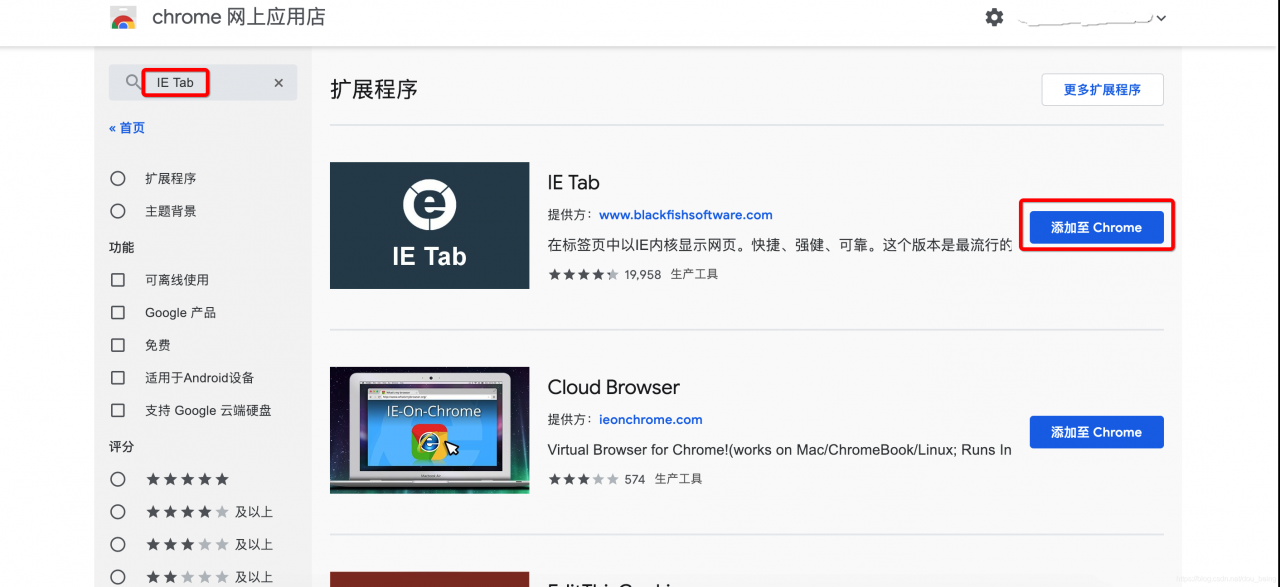Select four stars 及以上 rating filter
The width and height of the screenshot is (1280, 587).
click(118, 512)
